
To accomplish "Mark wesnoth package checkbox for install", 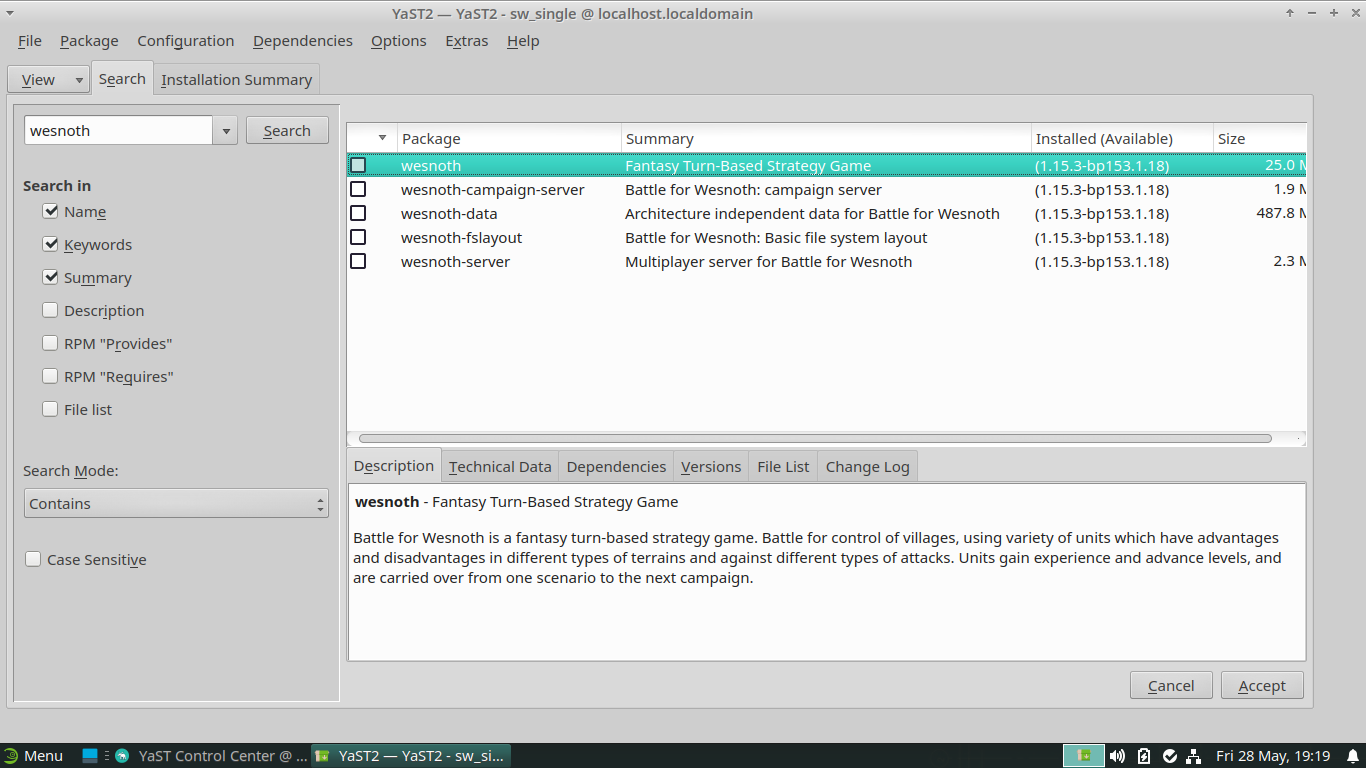I will pyautogui.click(x=358, y=166).
